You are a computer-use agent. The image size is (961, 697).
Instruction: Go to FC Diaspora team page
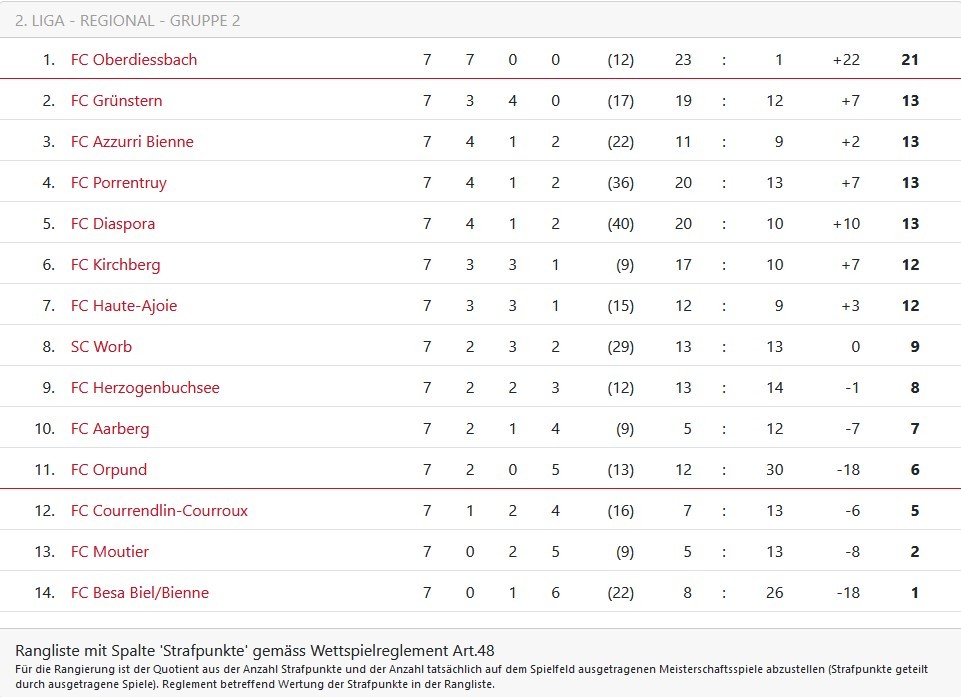click(x=113, y=224)
